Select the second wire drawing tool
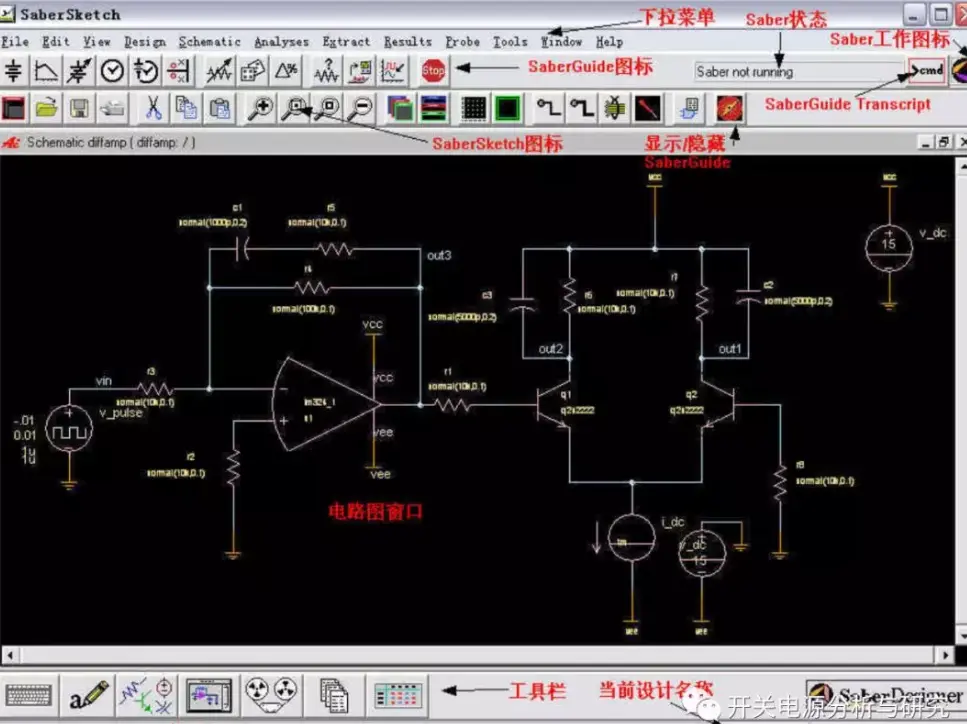This screenshot has width=967, height=724. coord(582,109)
